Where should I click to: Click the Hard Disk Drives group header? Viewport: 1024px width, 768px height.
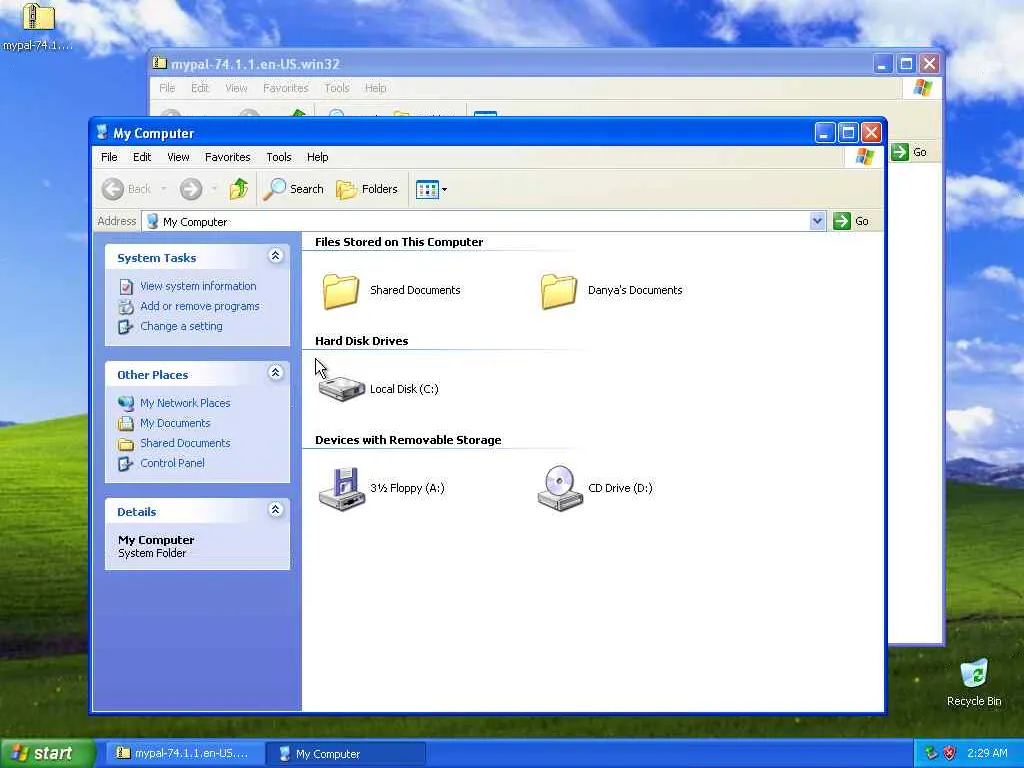(361, 341)
